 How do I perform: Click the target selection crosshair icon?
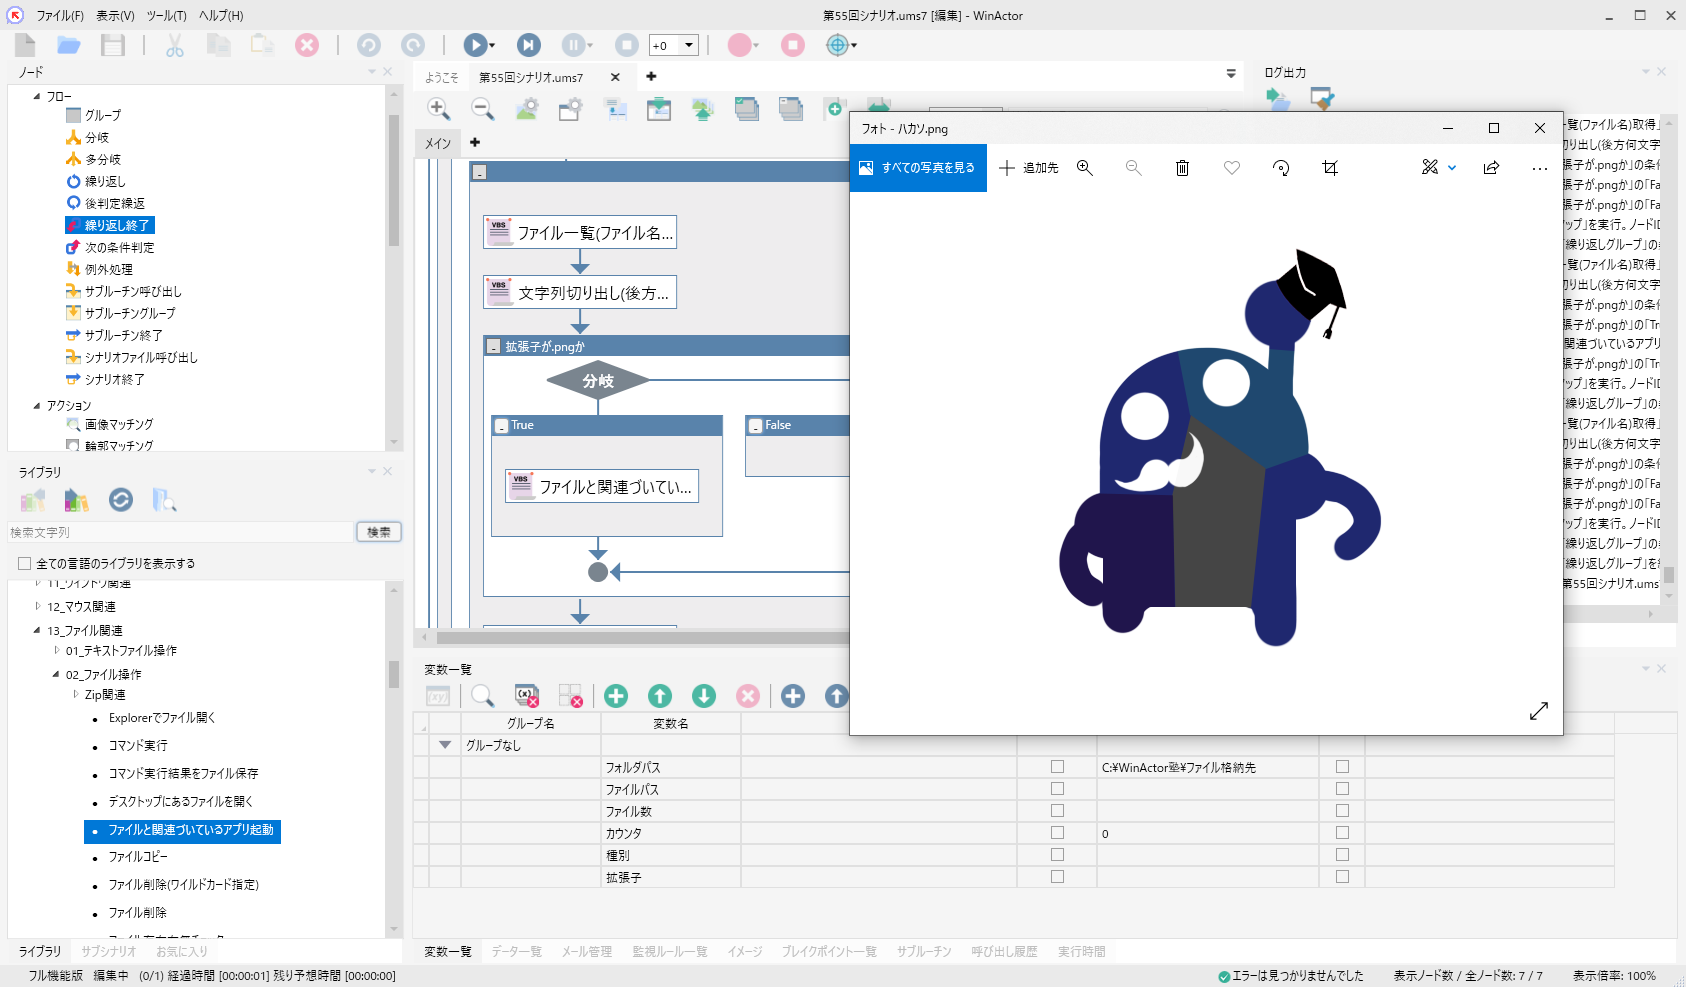click(838, 45)
